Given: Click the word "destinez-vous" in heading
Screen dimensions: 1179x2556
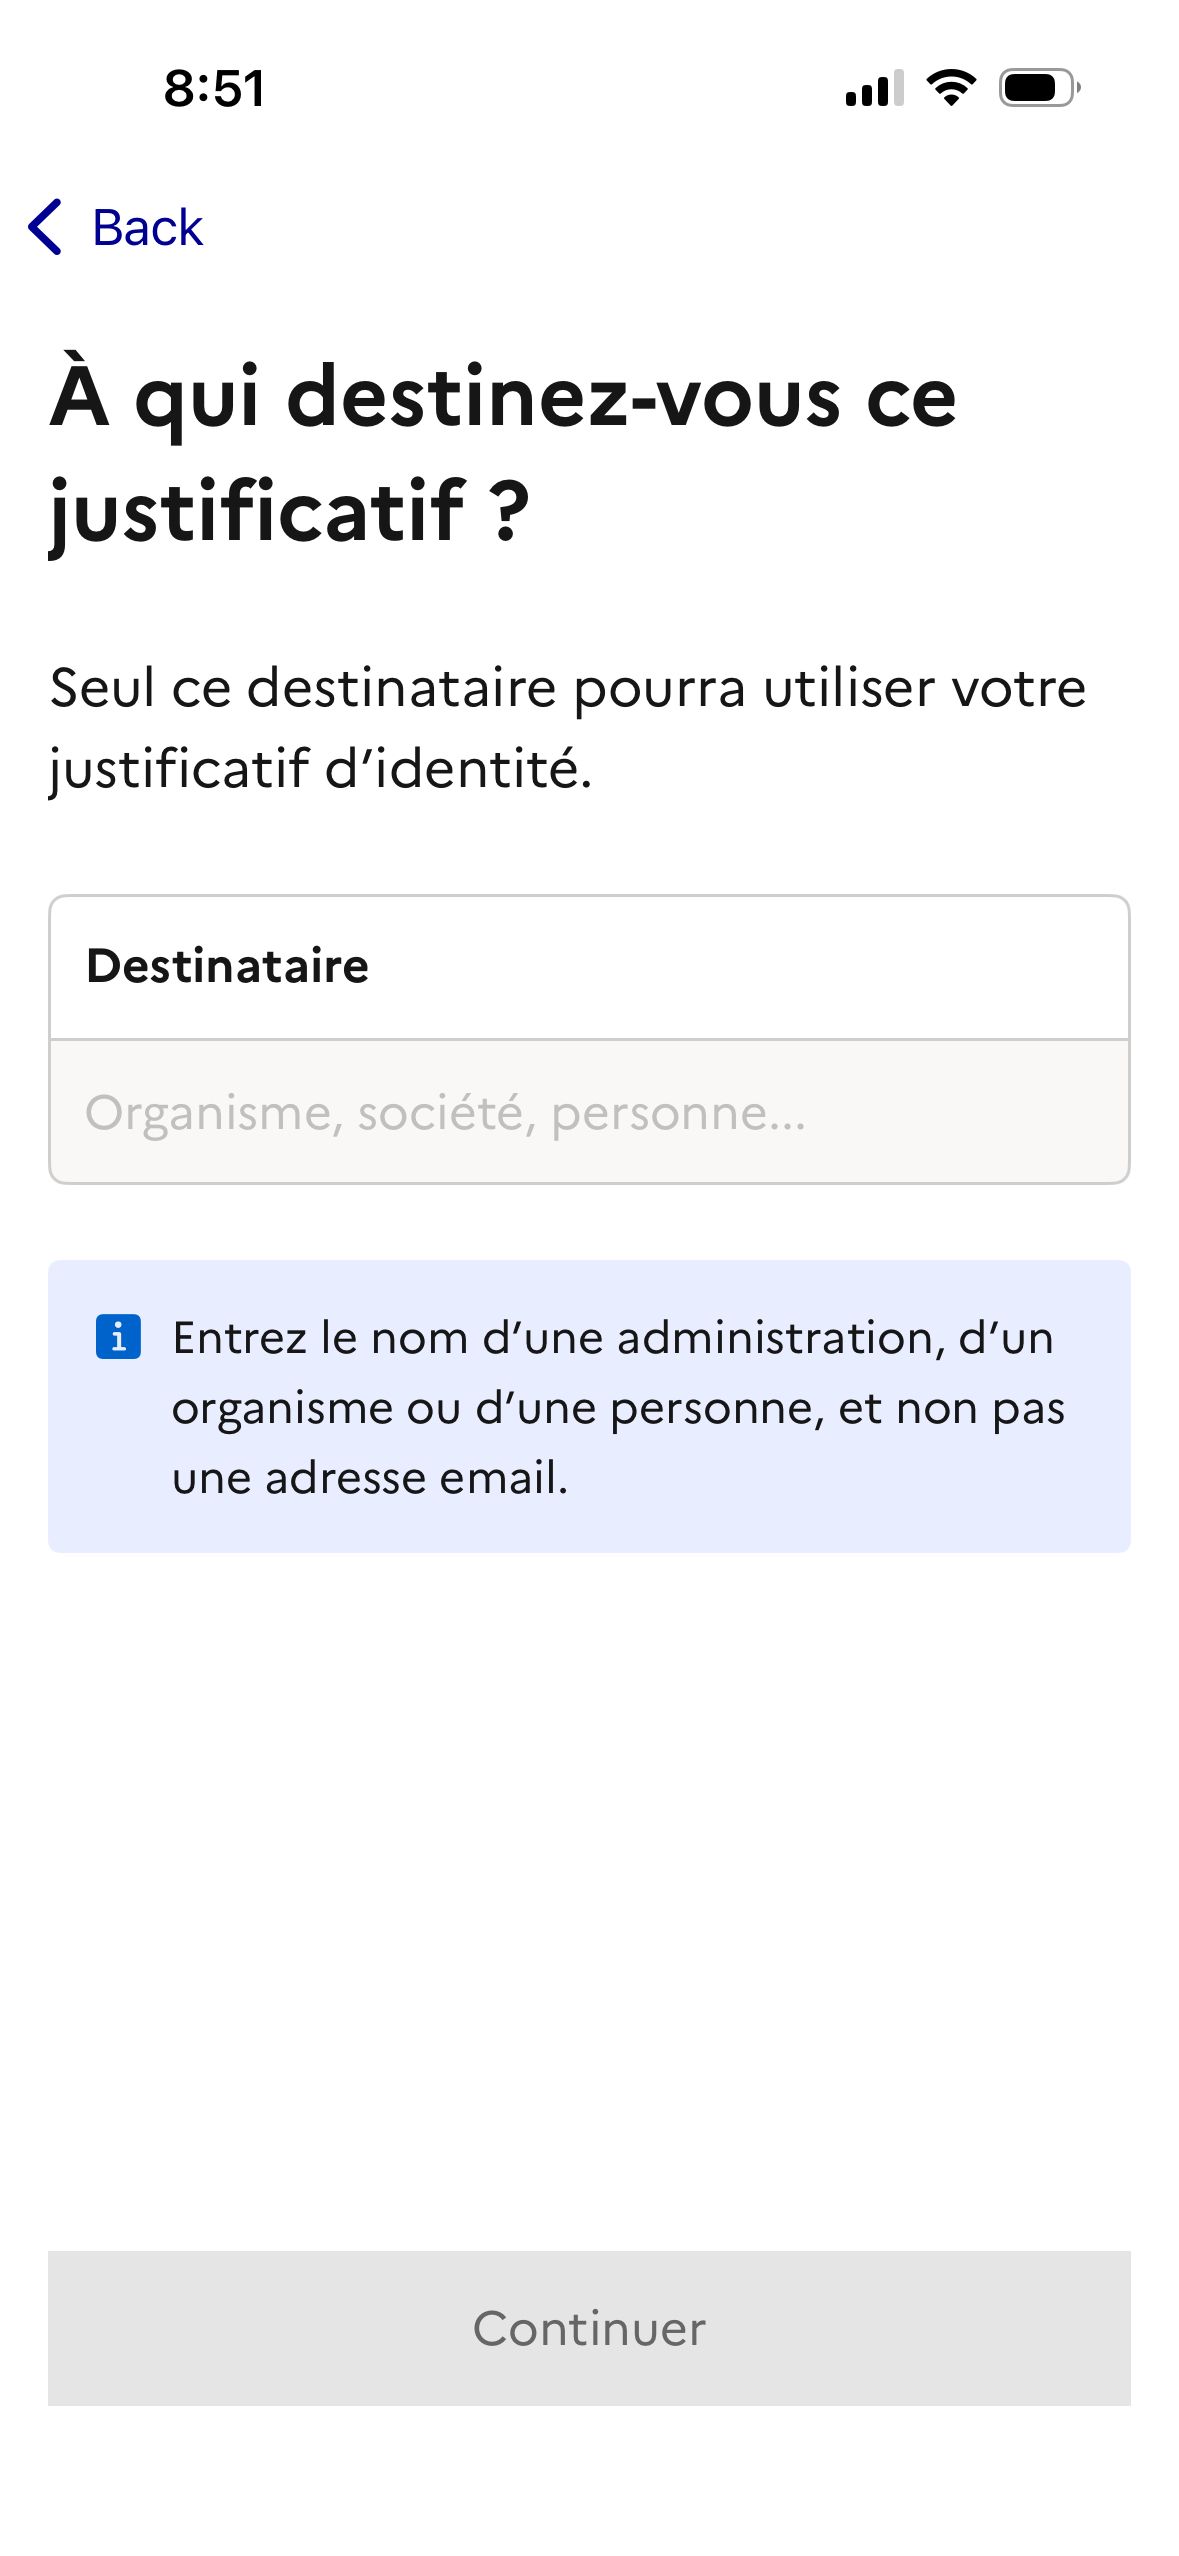Looking at the screenshot, I should pyautogui.click(x=564, y=397).
